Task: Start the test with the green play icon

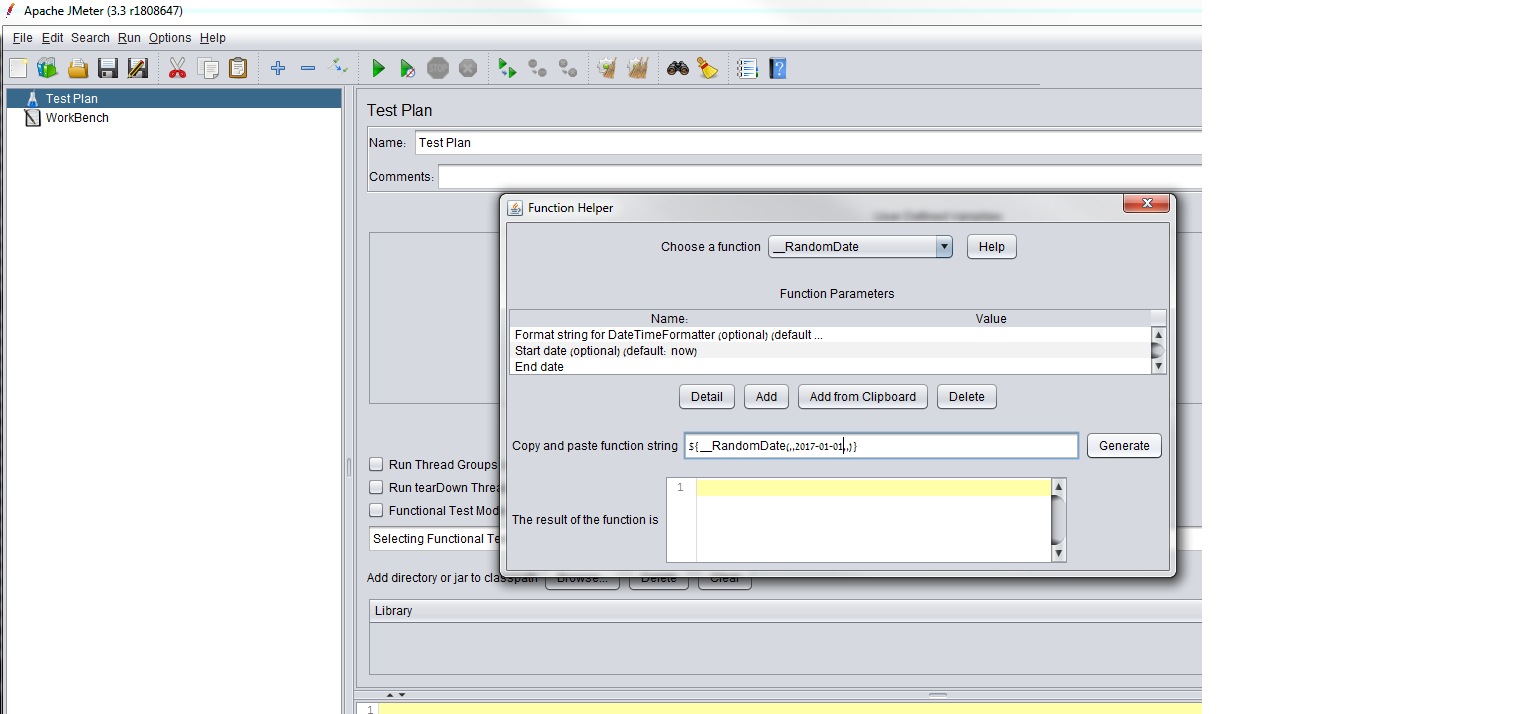Action: pyautogui.click(x=378, y=68)
